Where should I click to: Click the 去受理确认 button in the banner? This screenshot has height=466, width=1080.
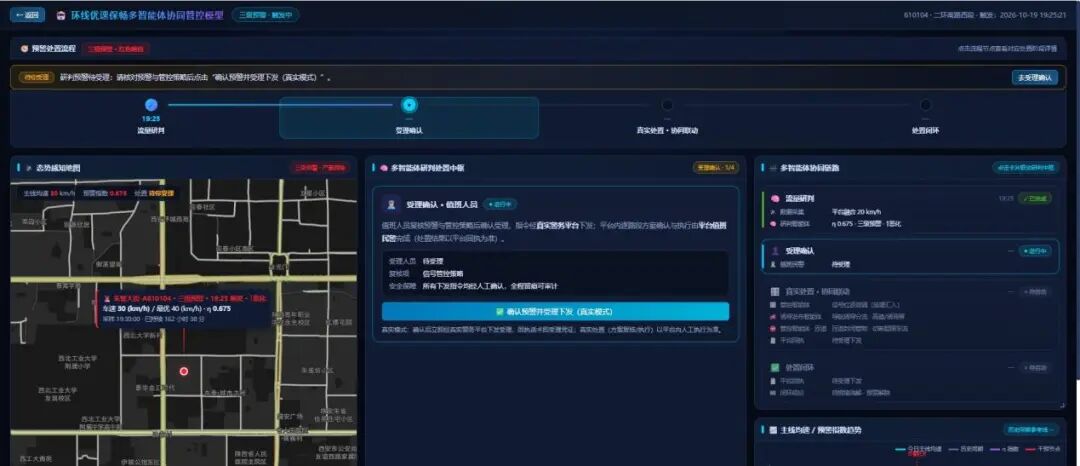[1035, 77]
